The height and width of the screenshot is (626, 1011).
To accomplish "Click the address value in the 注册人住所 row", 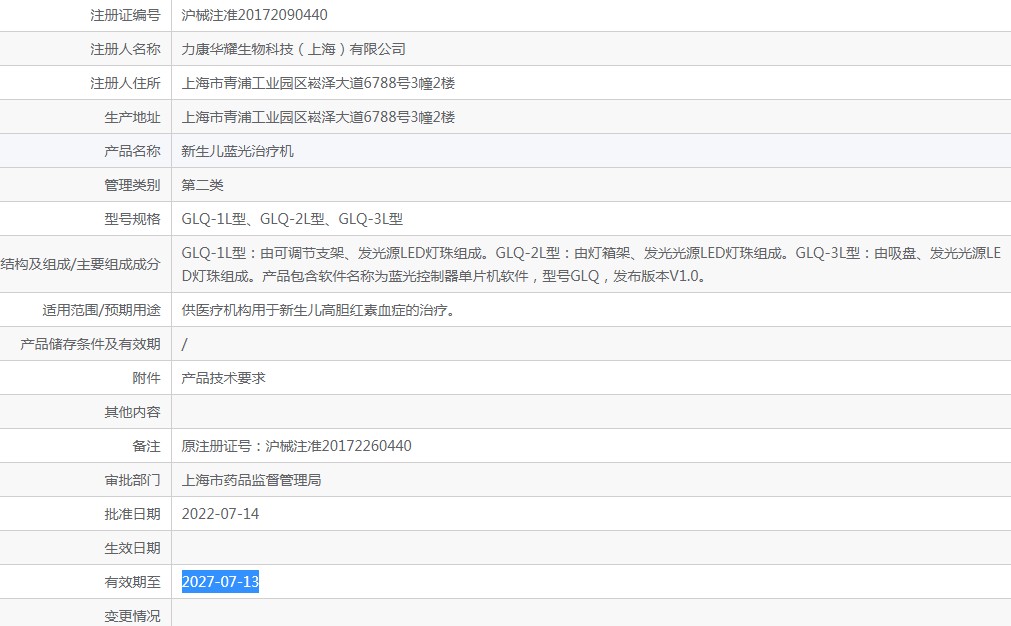I will [x=318, y=83].
